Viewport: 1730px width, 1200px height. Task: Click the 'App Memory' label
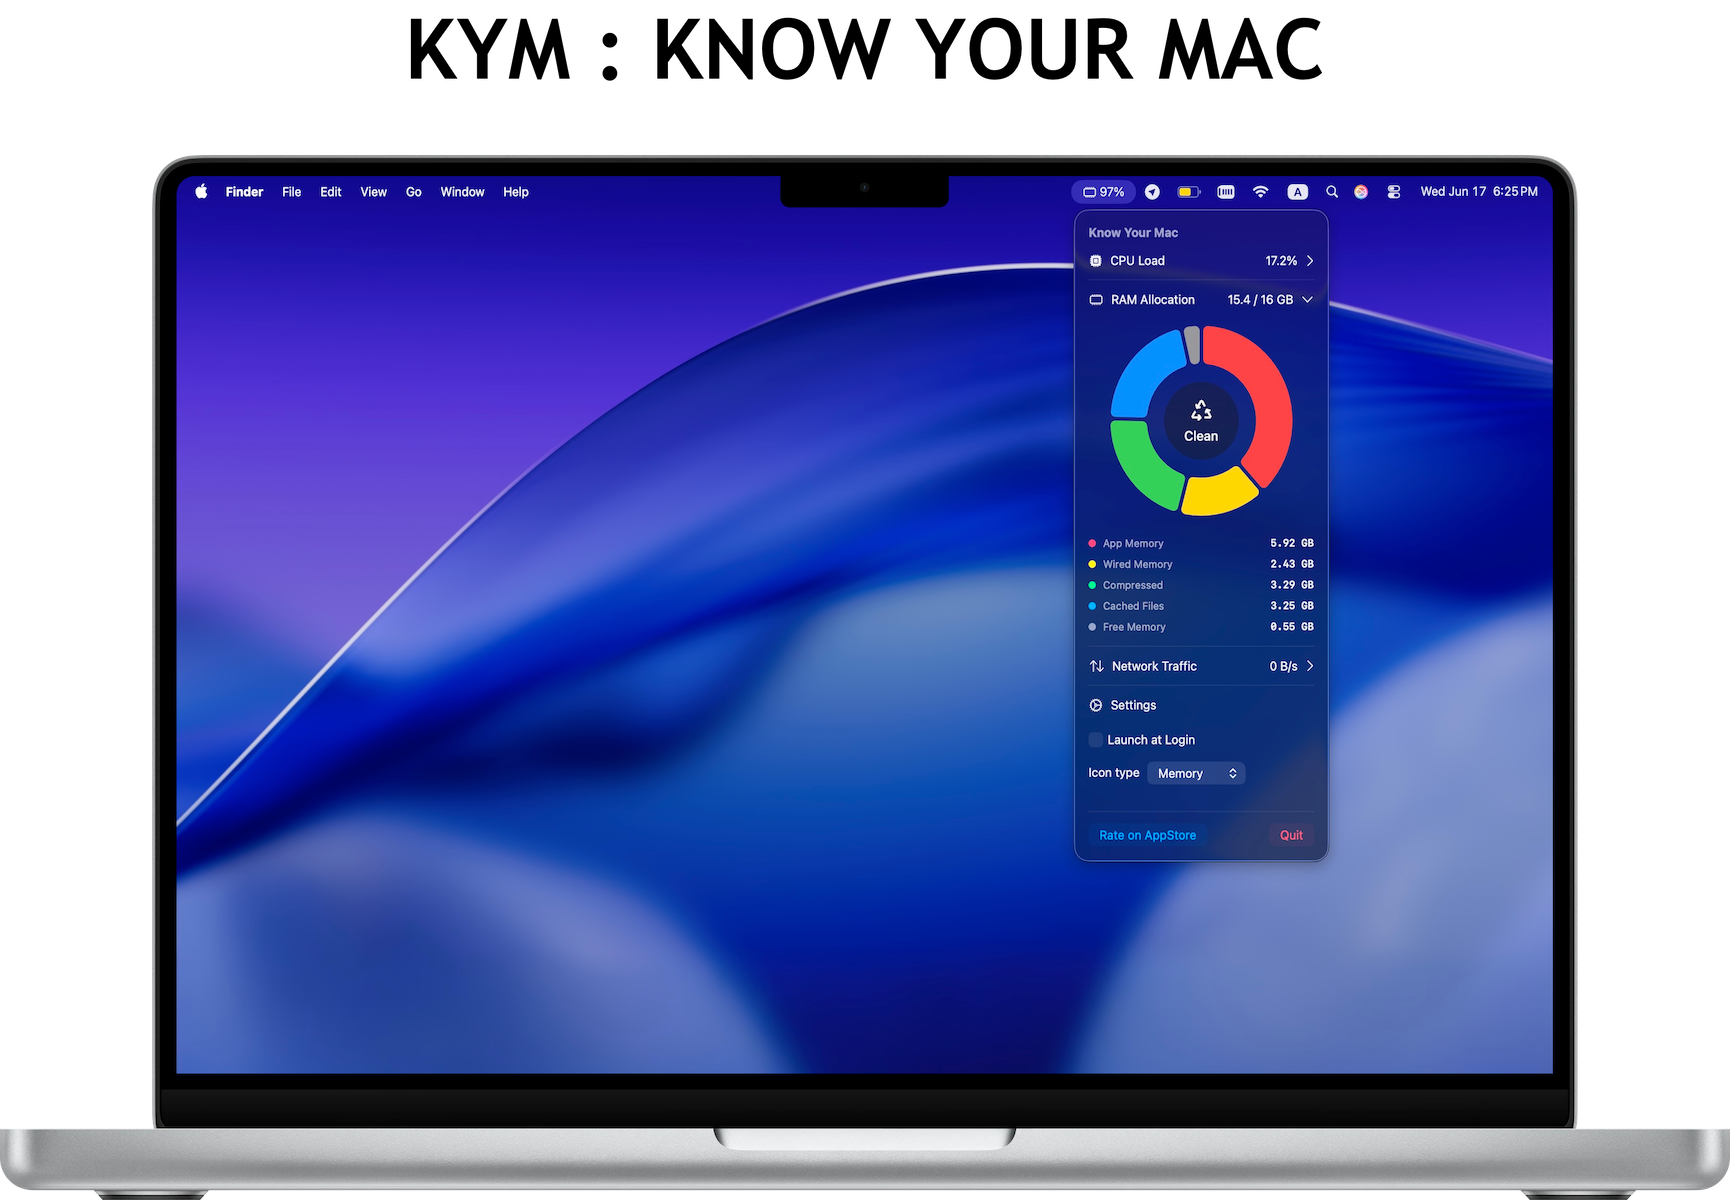click(x=1133, y=544)
